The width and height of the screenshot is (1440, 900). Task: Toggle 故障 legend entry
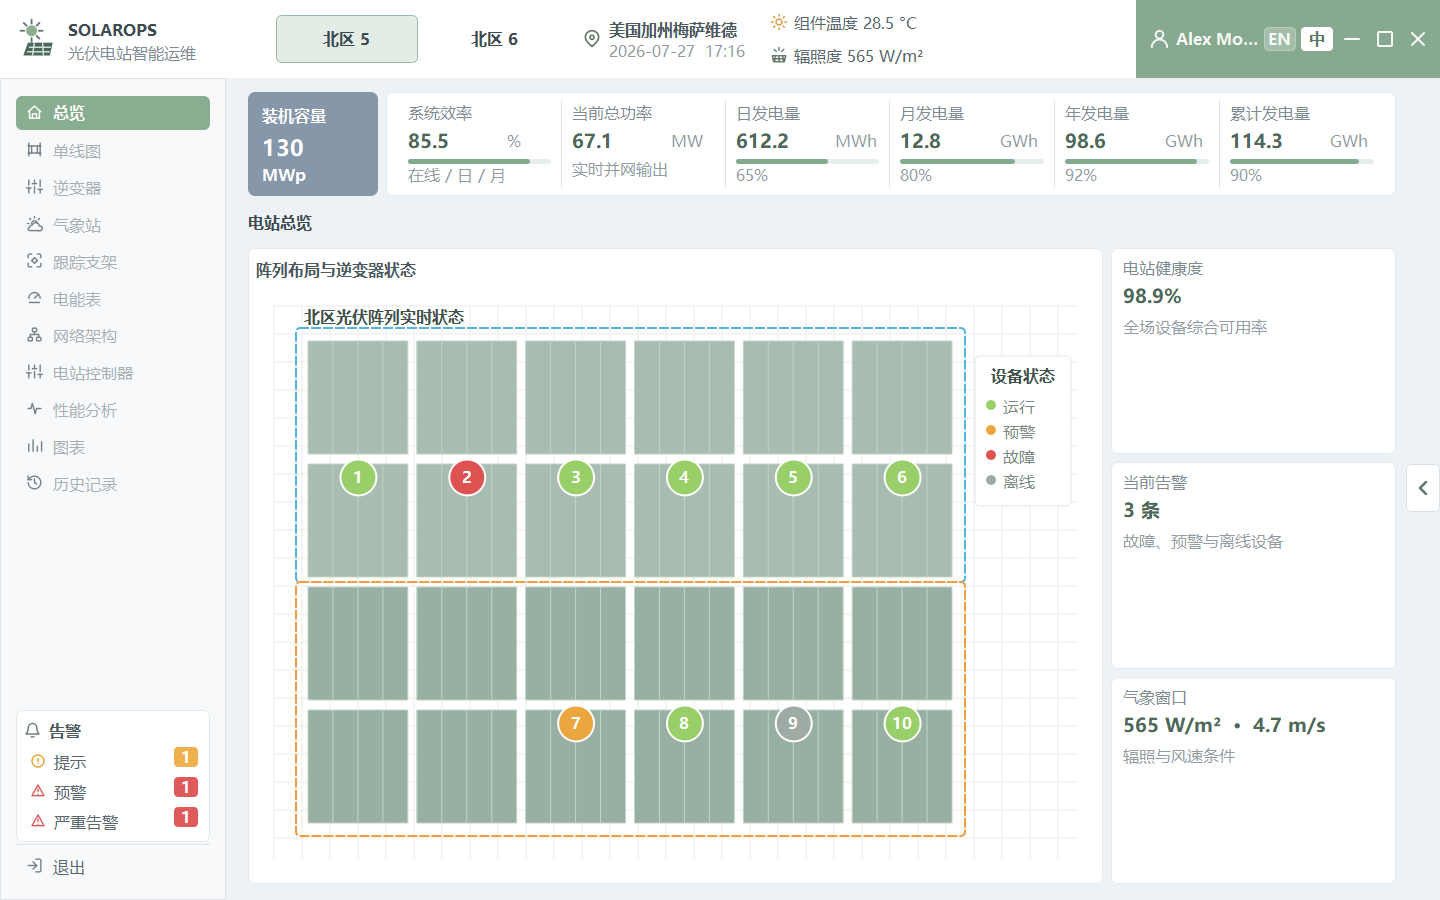click(1010, 457)
